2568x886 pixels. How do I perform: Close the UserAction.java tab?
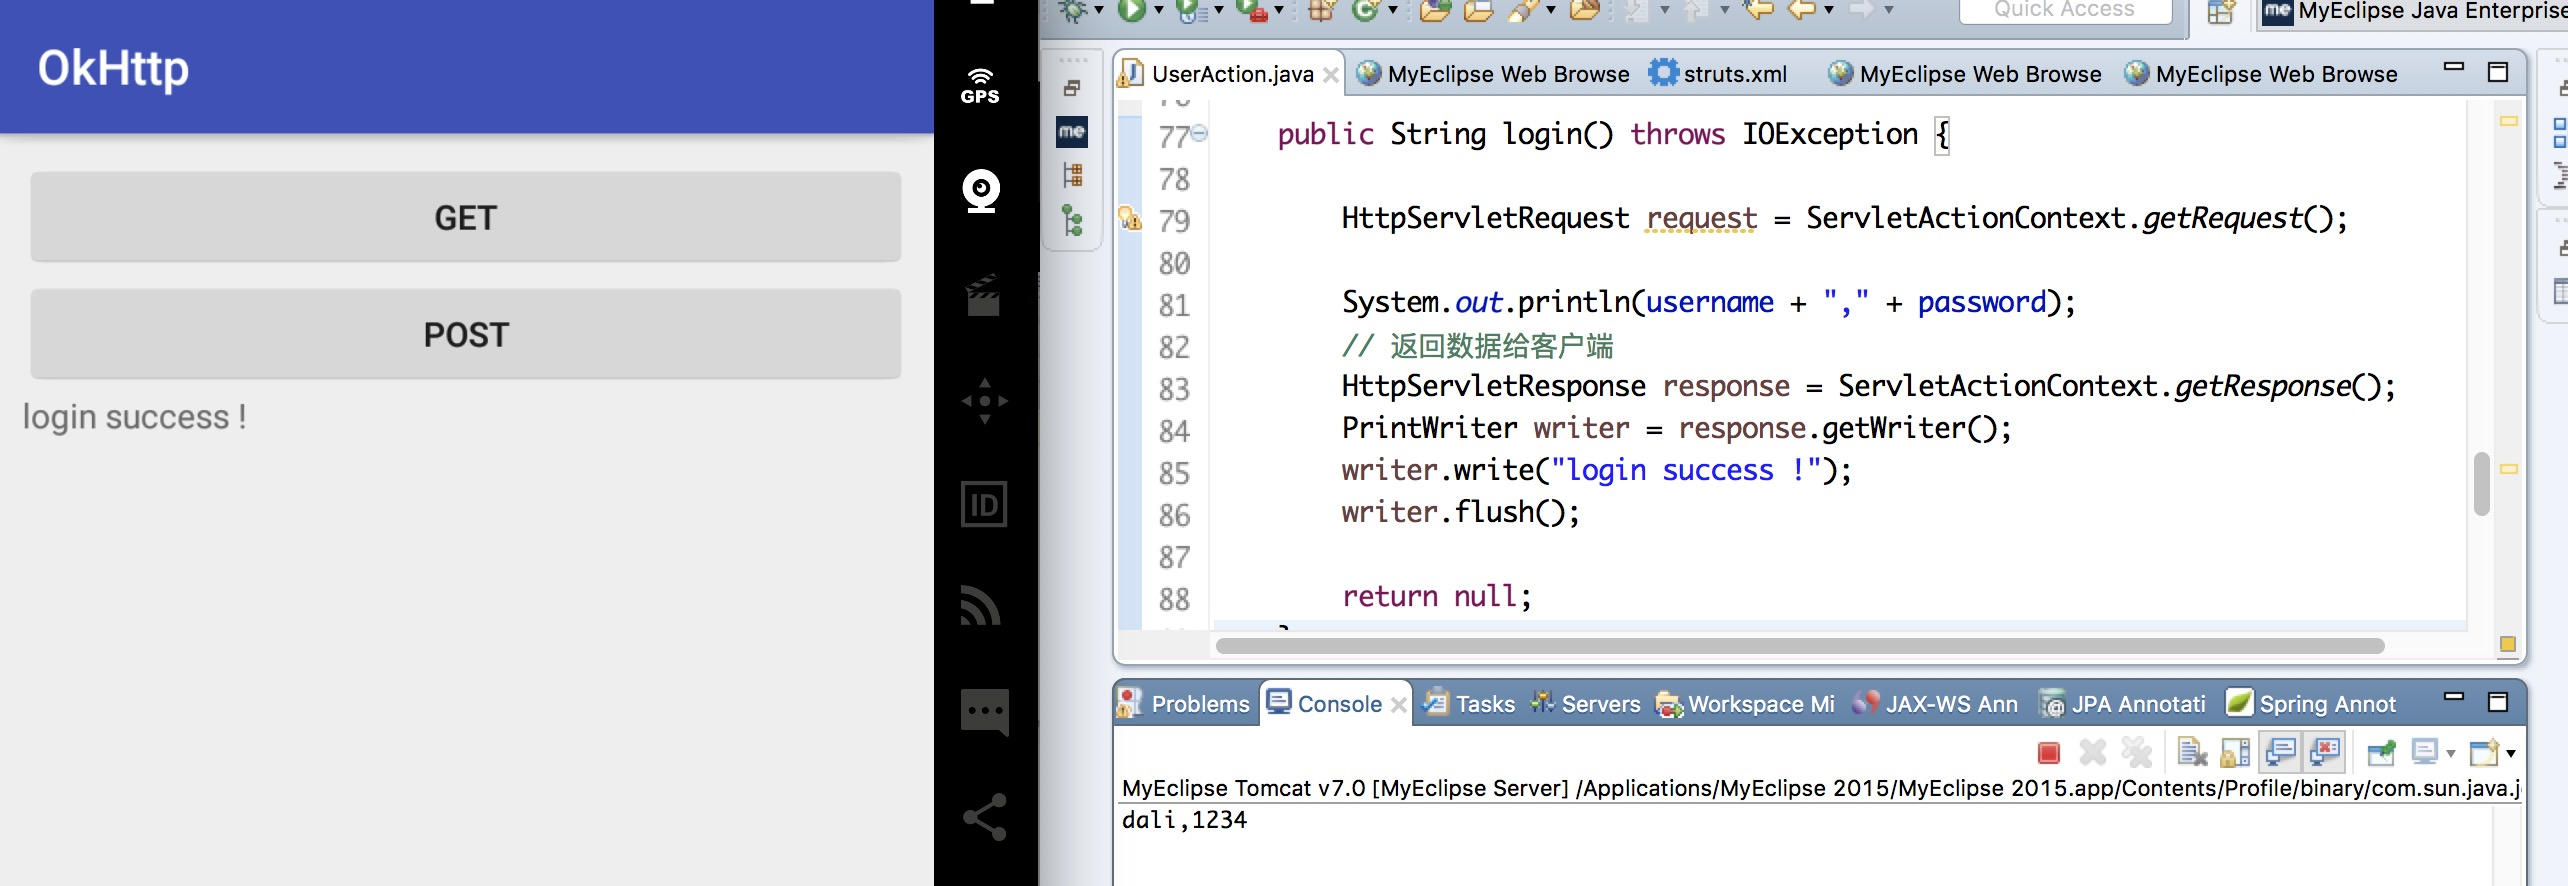point(1331,75)
